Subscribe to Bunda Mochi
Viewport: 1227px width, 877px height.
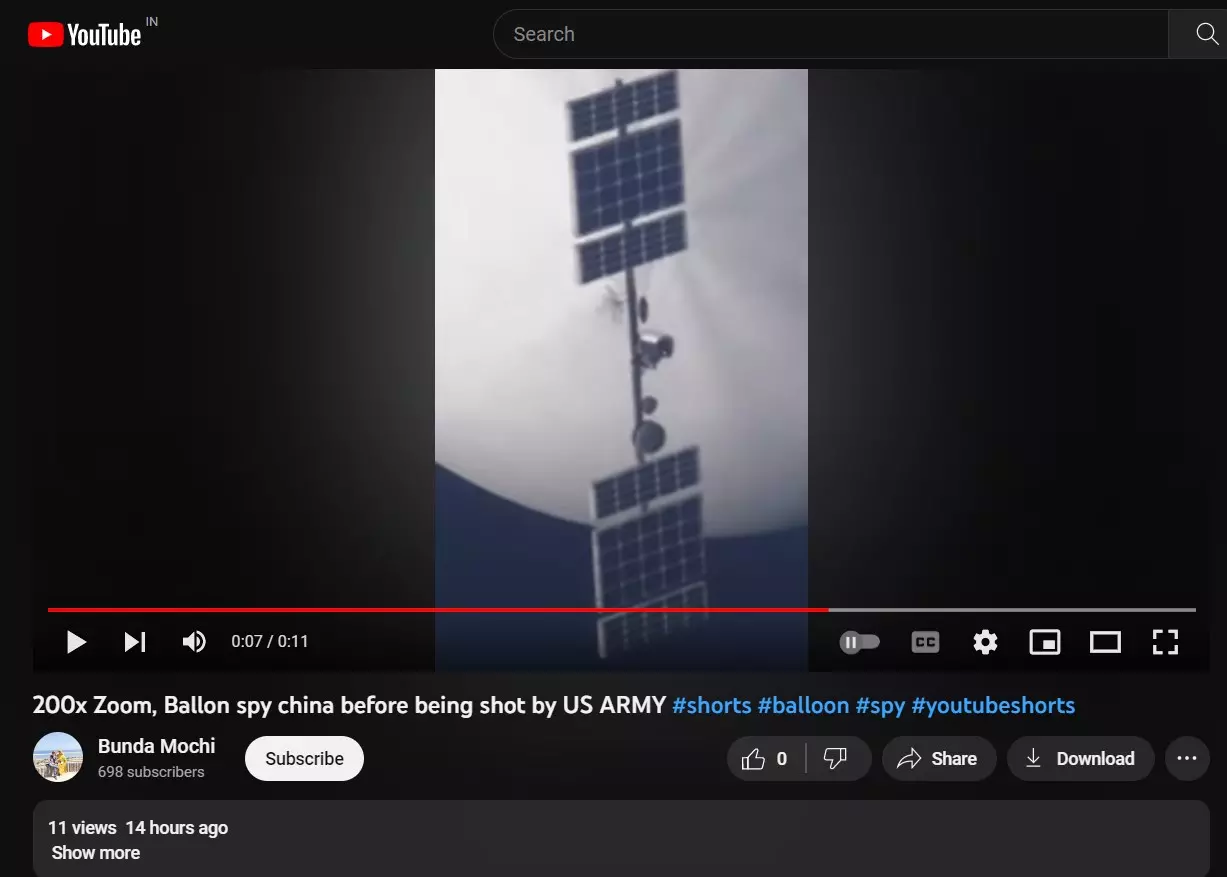pos(304,759)
